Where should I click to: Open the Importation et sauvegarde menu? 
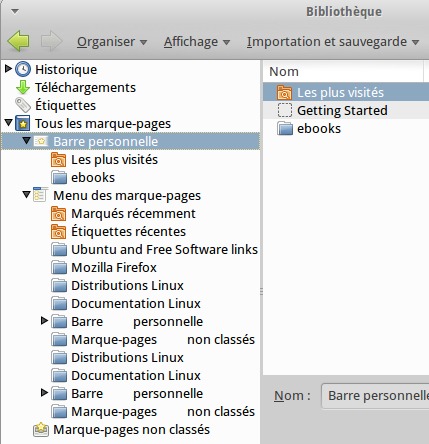[333, 42]
